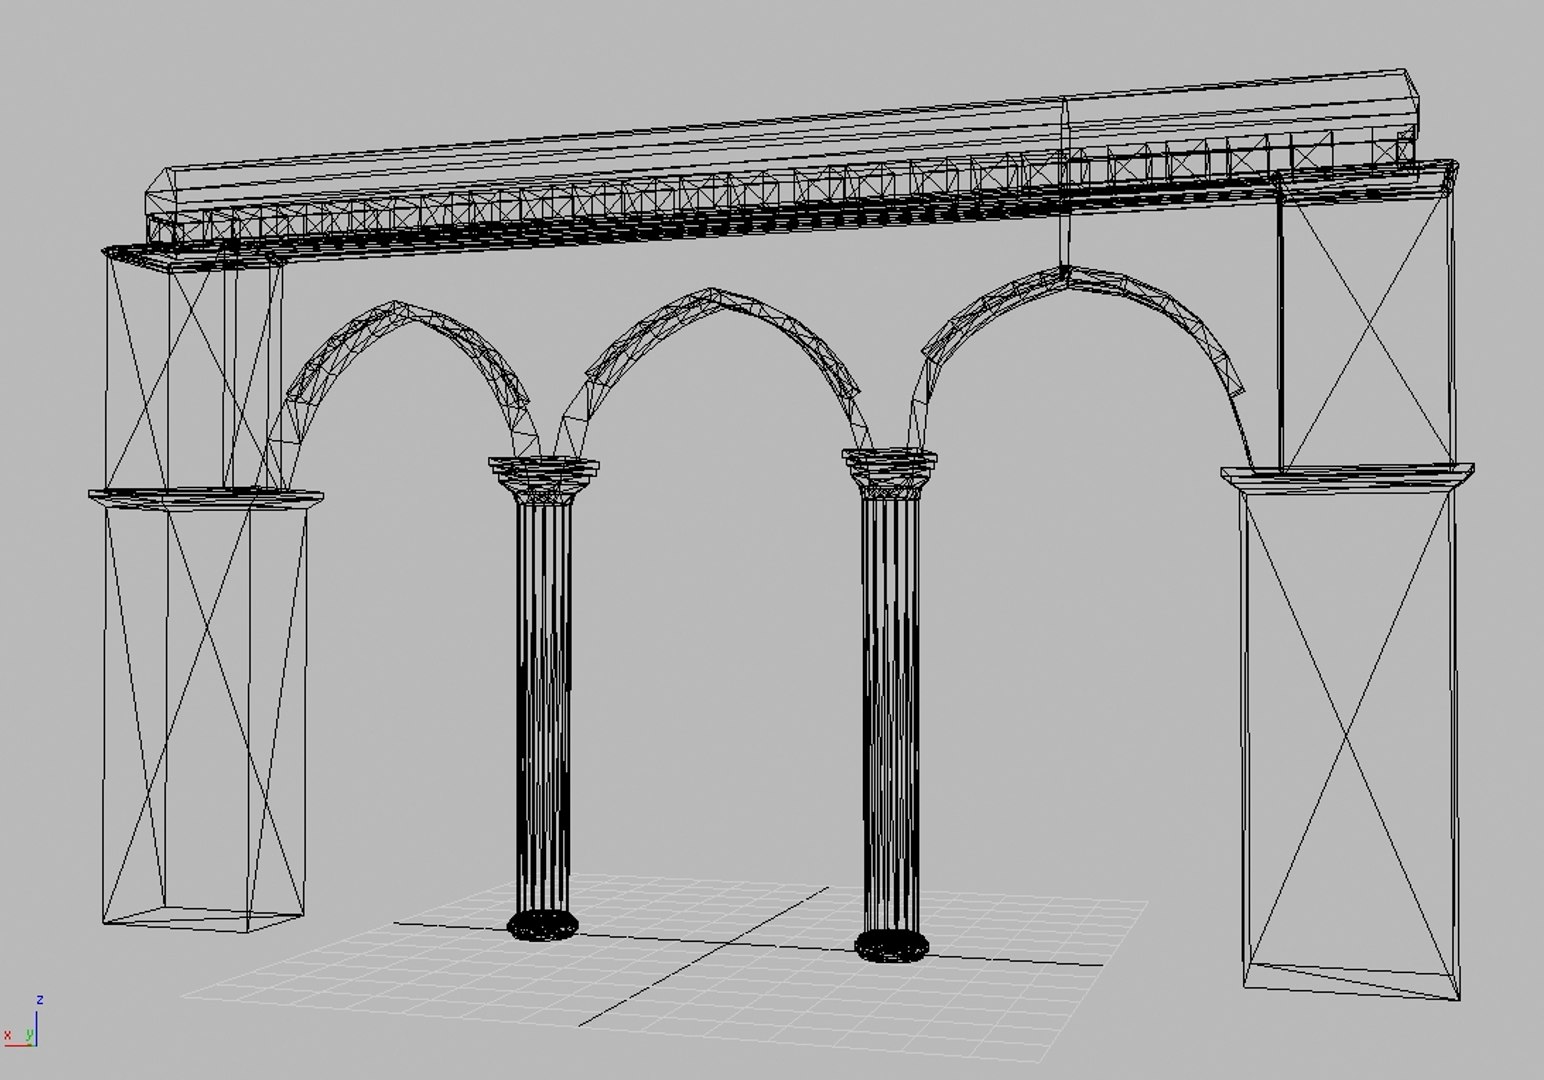This screenshot has width=1544, height=1080.
Task: Pick the round base of the right column
Action: click(892, 946)
